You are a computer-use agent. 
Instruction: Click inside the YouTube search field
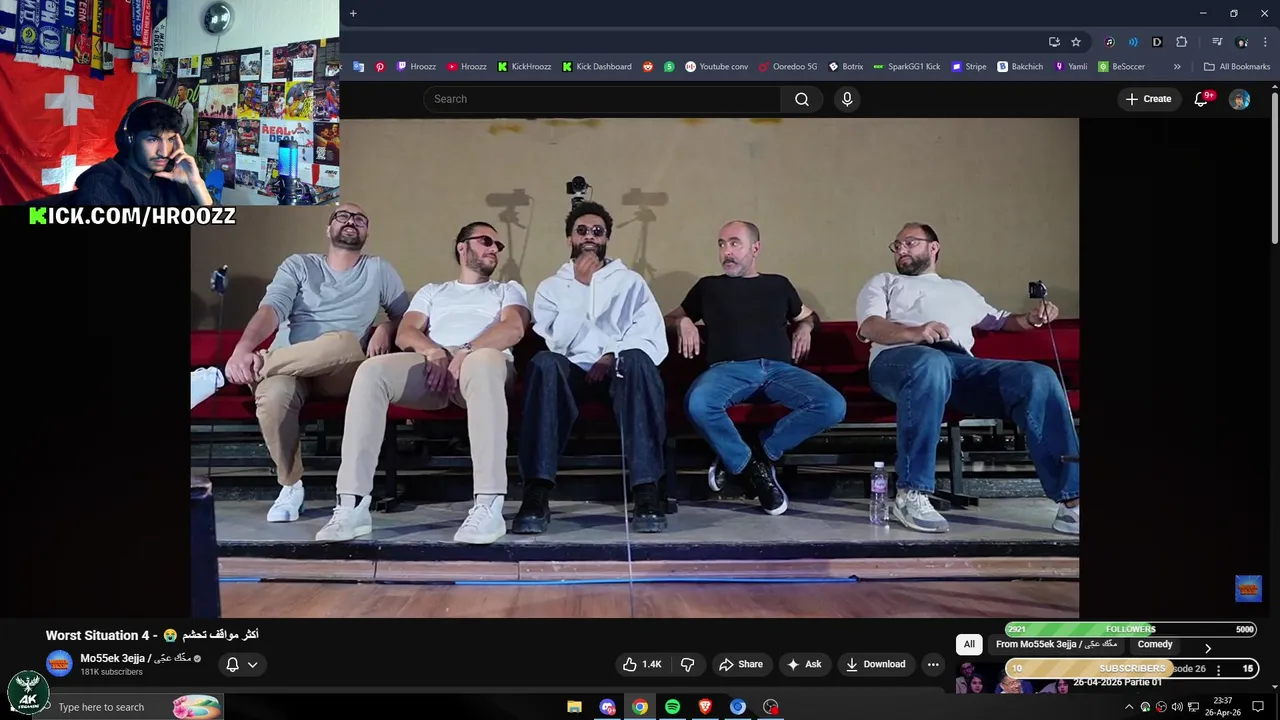602,99
